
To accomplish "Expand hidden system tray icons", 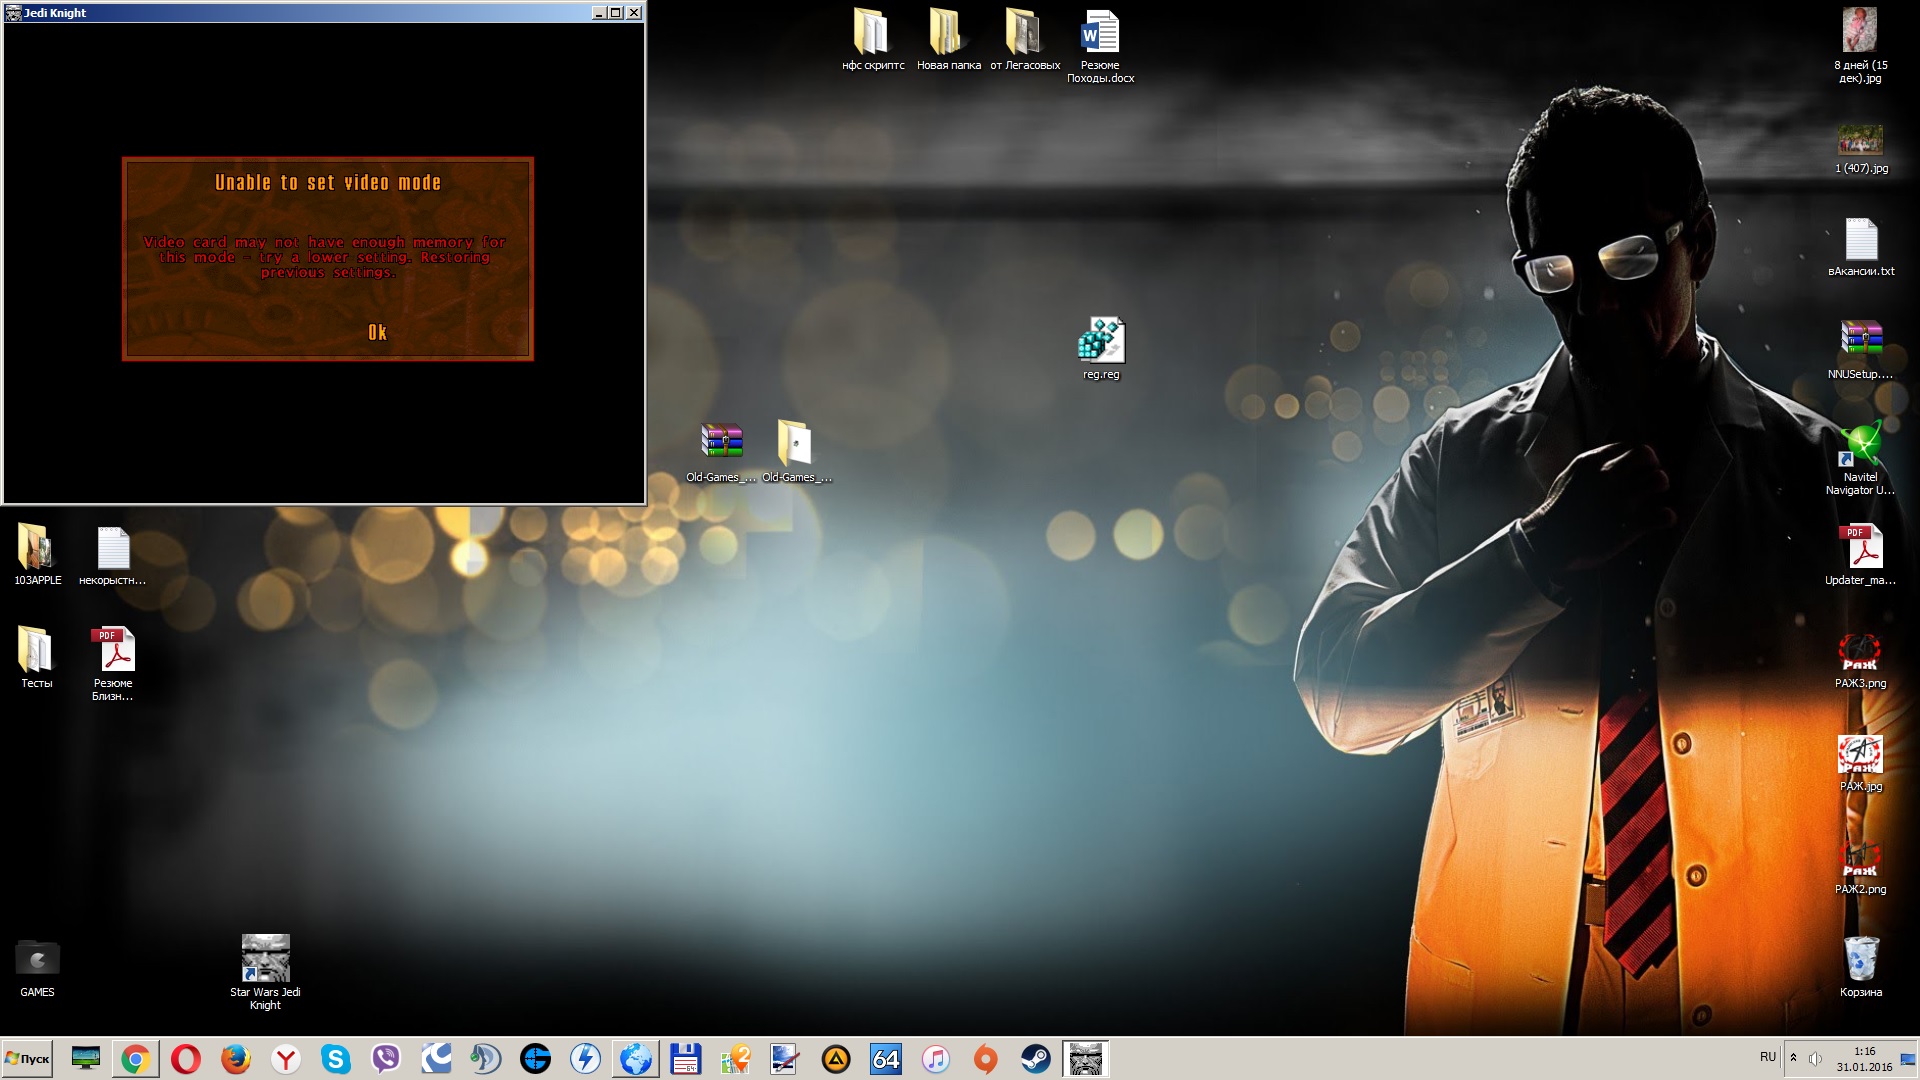I will [x=1793, y=1058].
